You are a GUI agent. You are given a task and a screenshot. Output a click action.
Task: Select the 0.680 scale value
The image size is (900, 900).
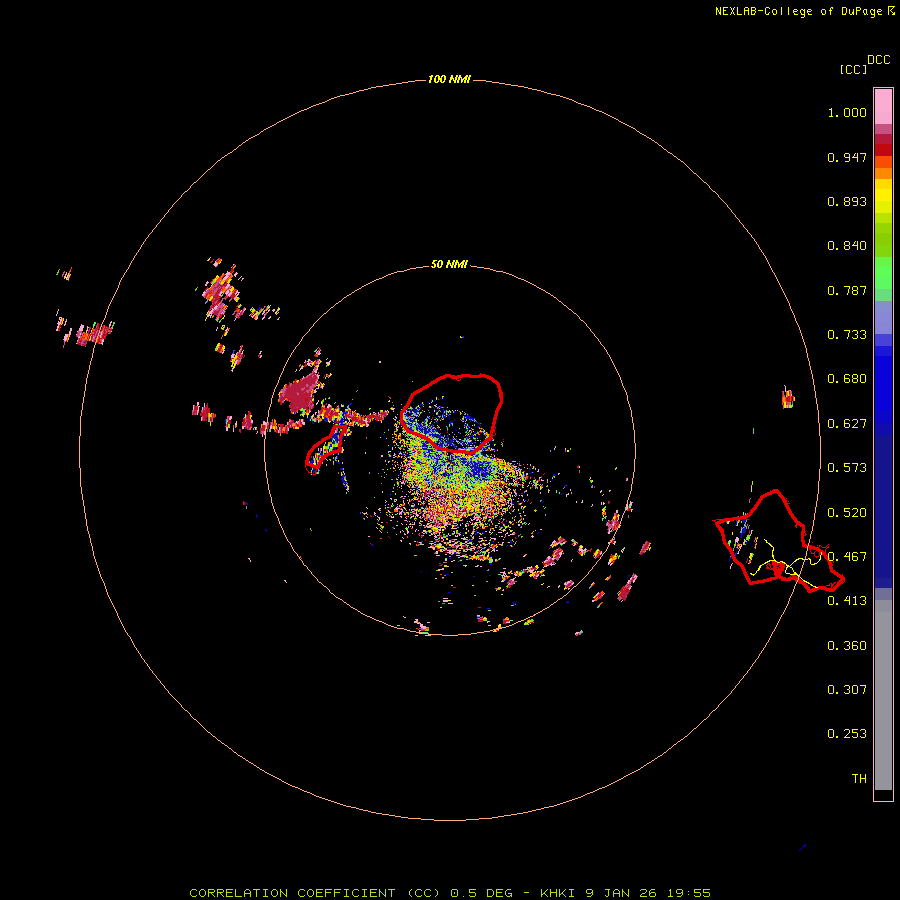847,379
